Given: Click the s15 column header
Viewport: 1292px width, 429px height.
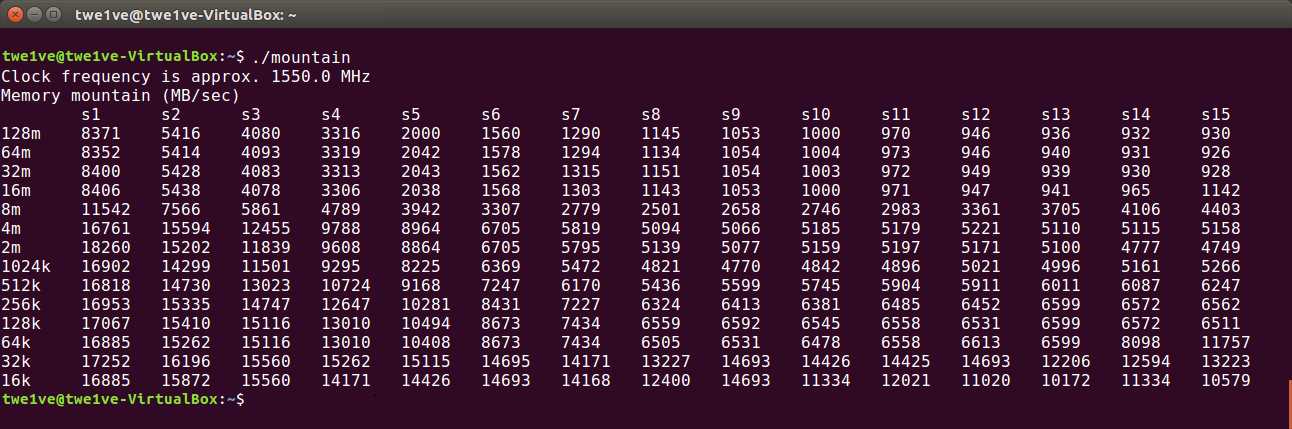Looking at the screenshot, I should [1216, 114].
